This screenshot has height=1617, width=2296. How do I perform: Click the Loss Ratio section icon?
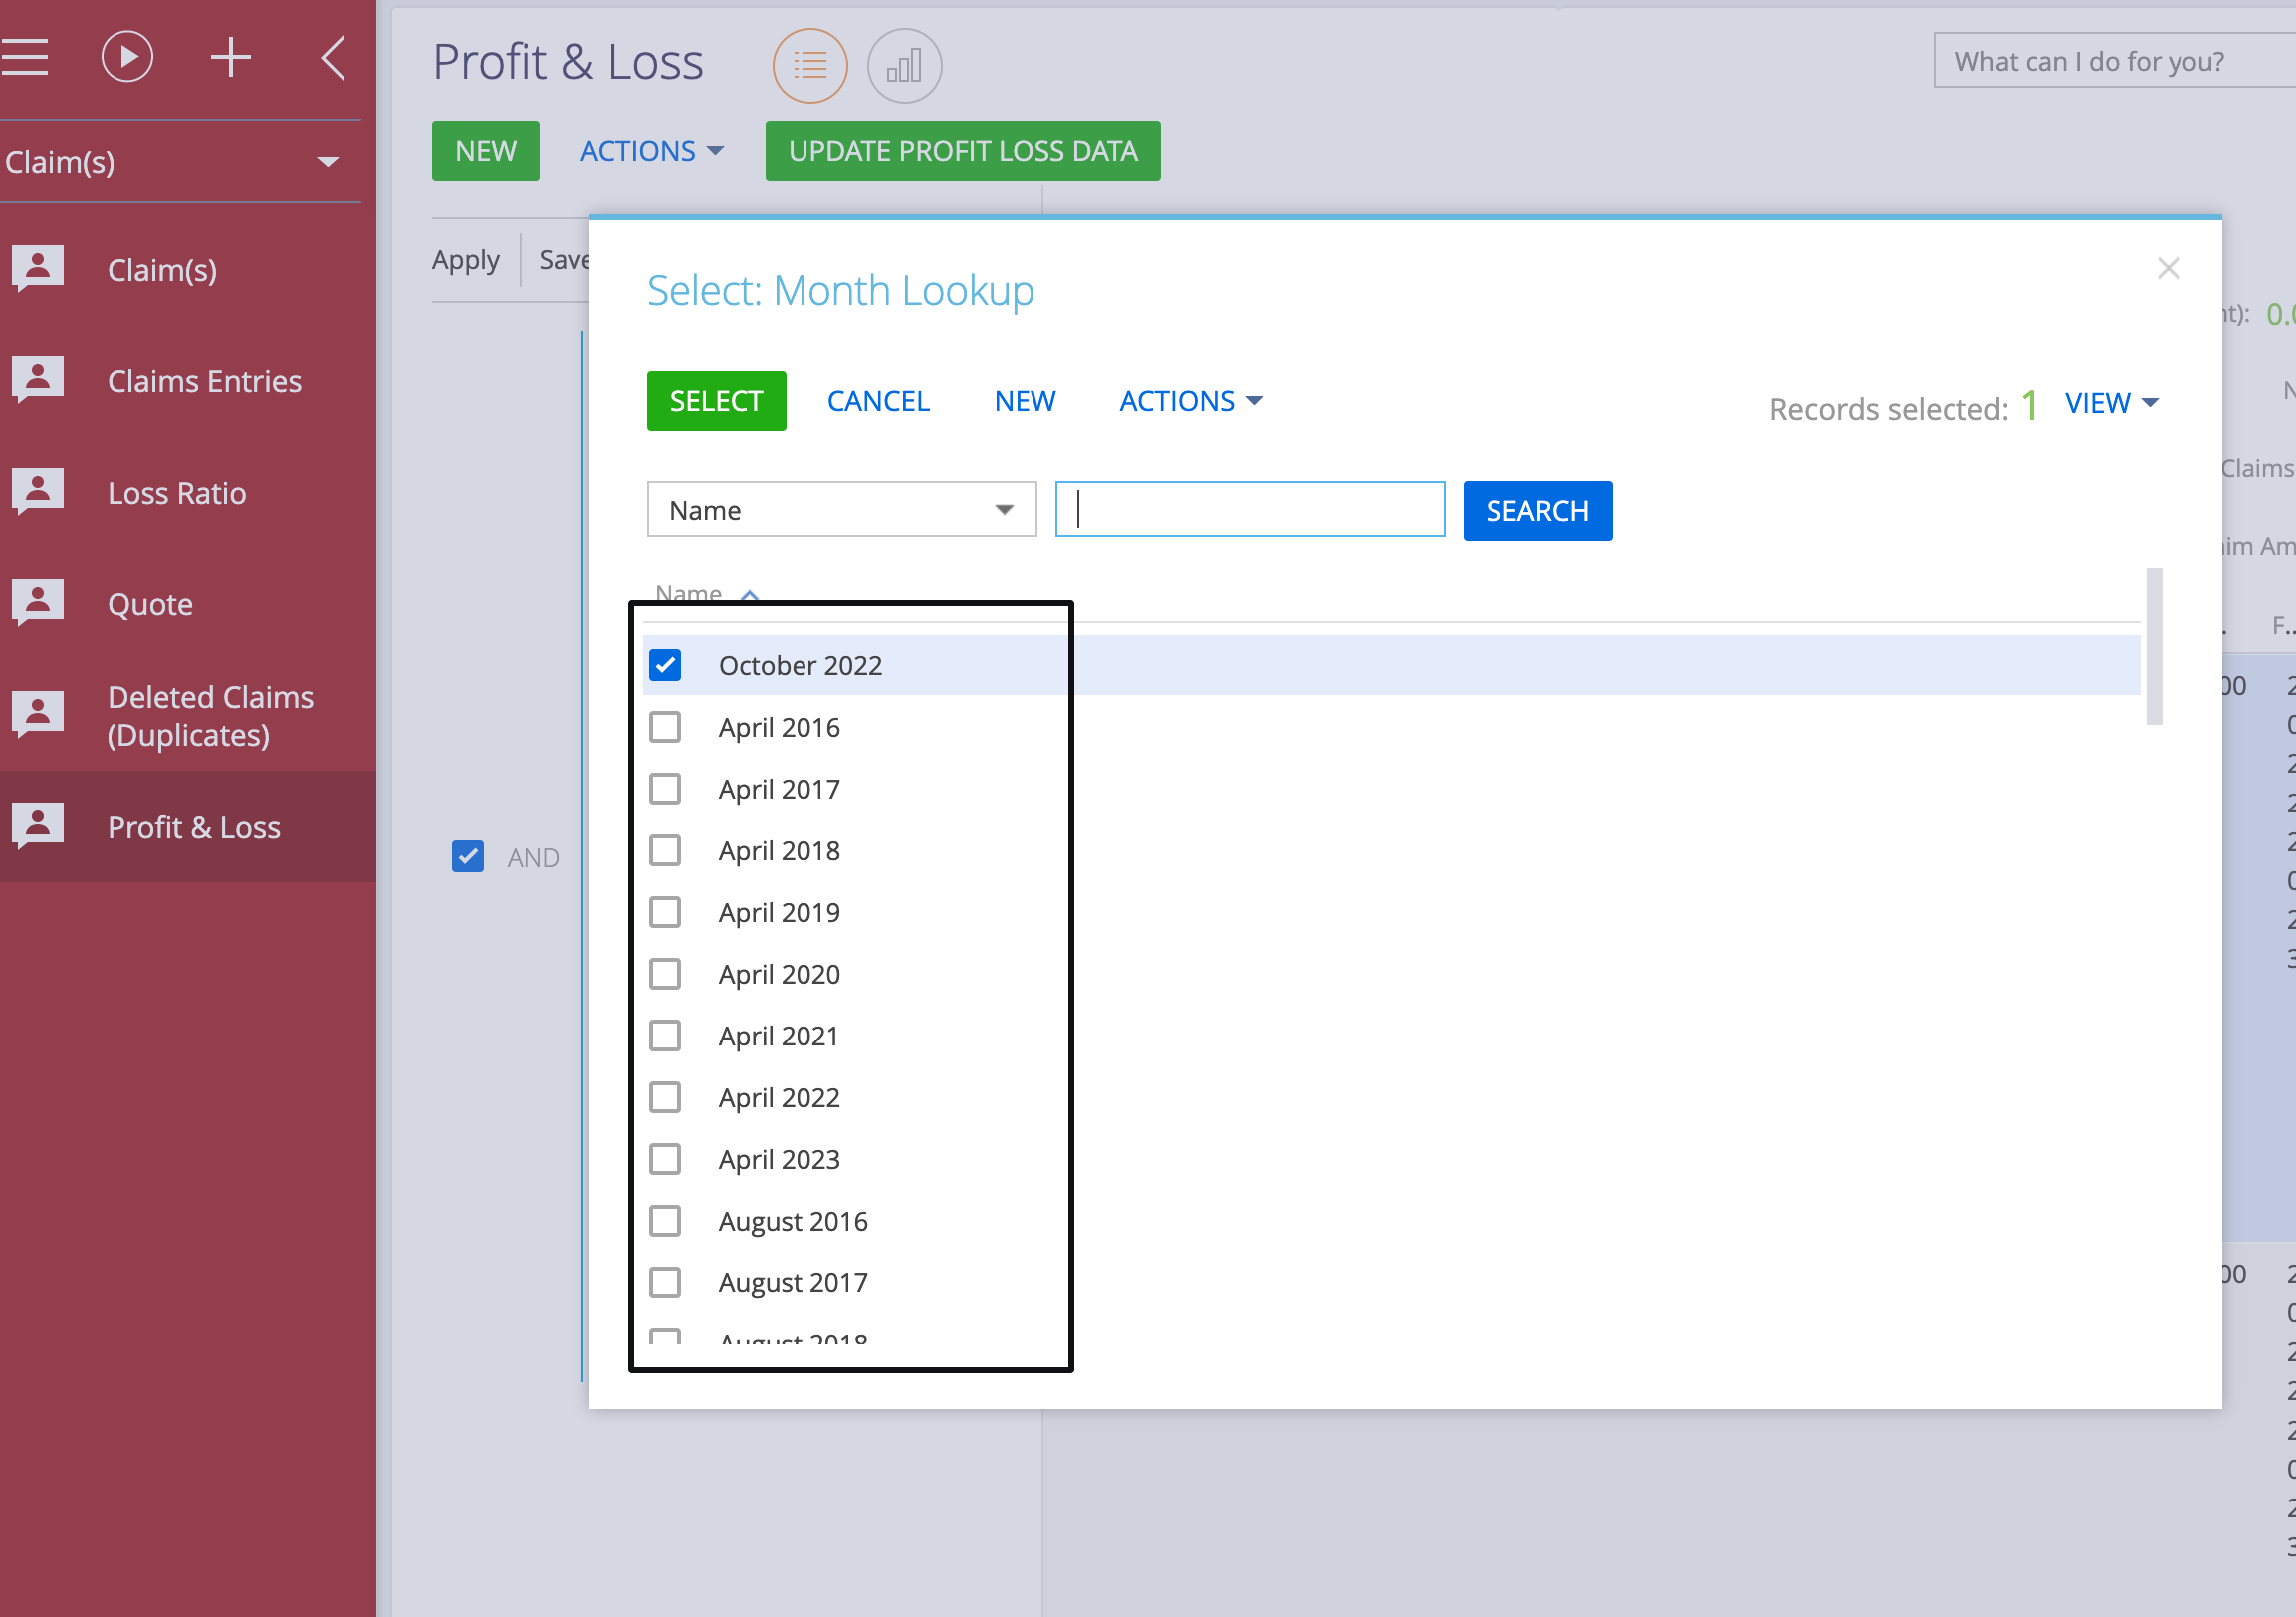[38, 492]
